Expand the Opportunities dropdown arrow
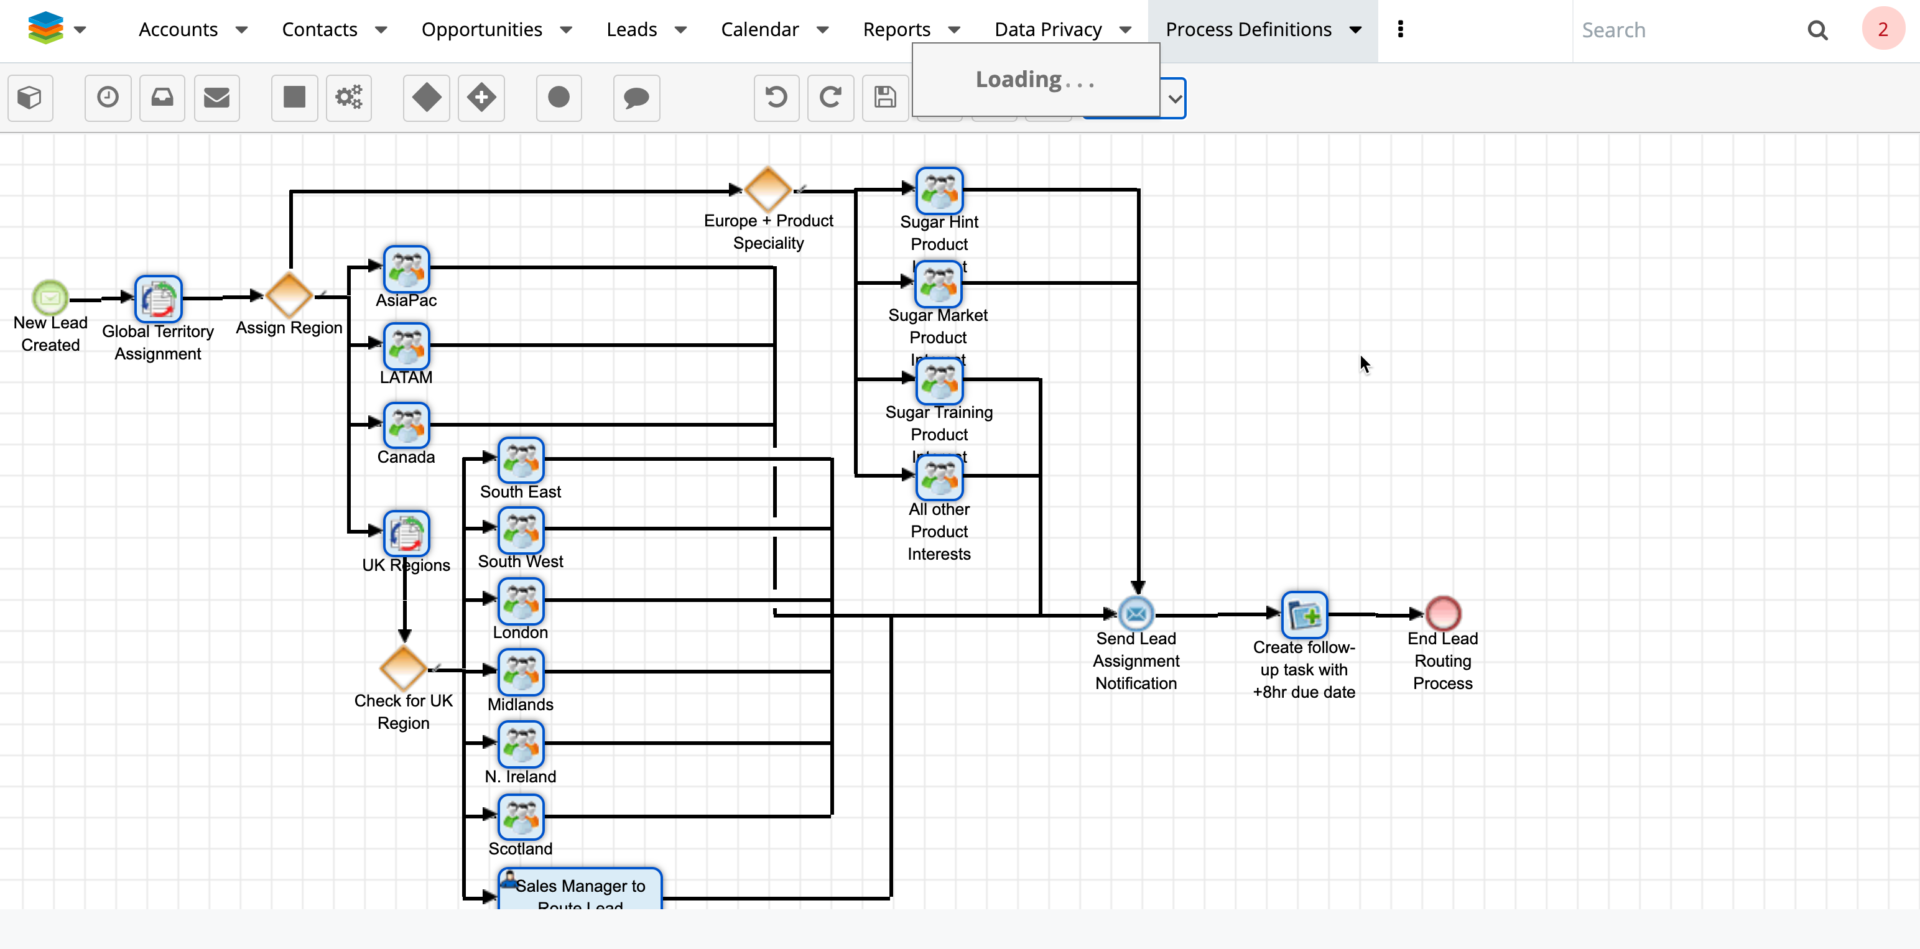The width and height of the screenshot is (1920, 949). [x=566, y=30]
